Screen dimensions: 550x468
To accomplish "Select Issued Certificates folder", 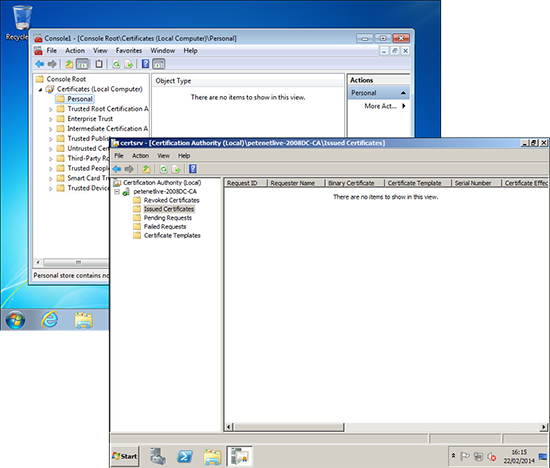I will point(169,209).
